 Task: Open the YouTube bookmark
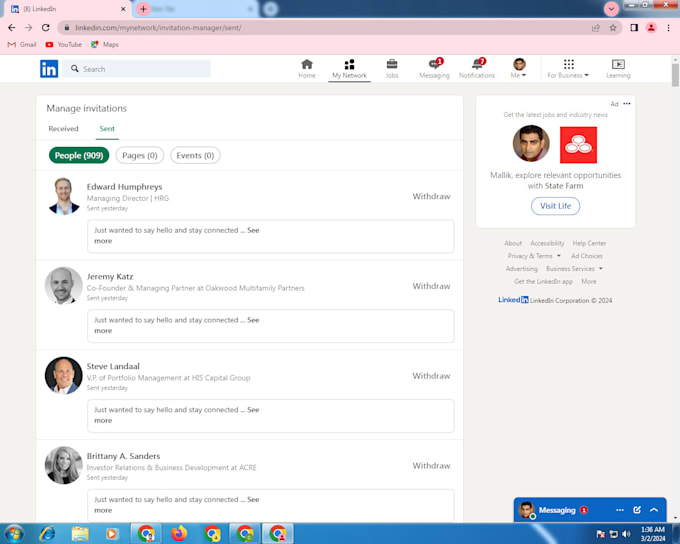(64, 45)
